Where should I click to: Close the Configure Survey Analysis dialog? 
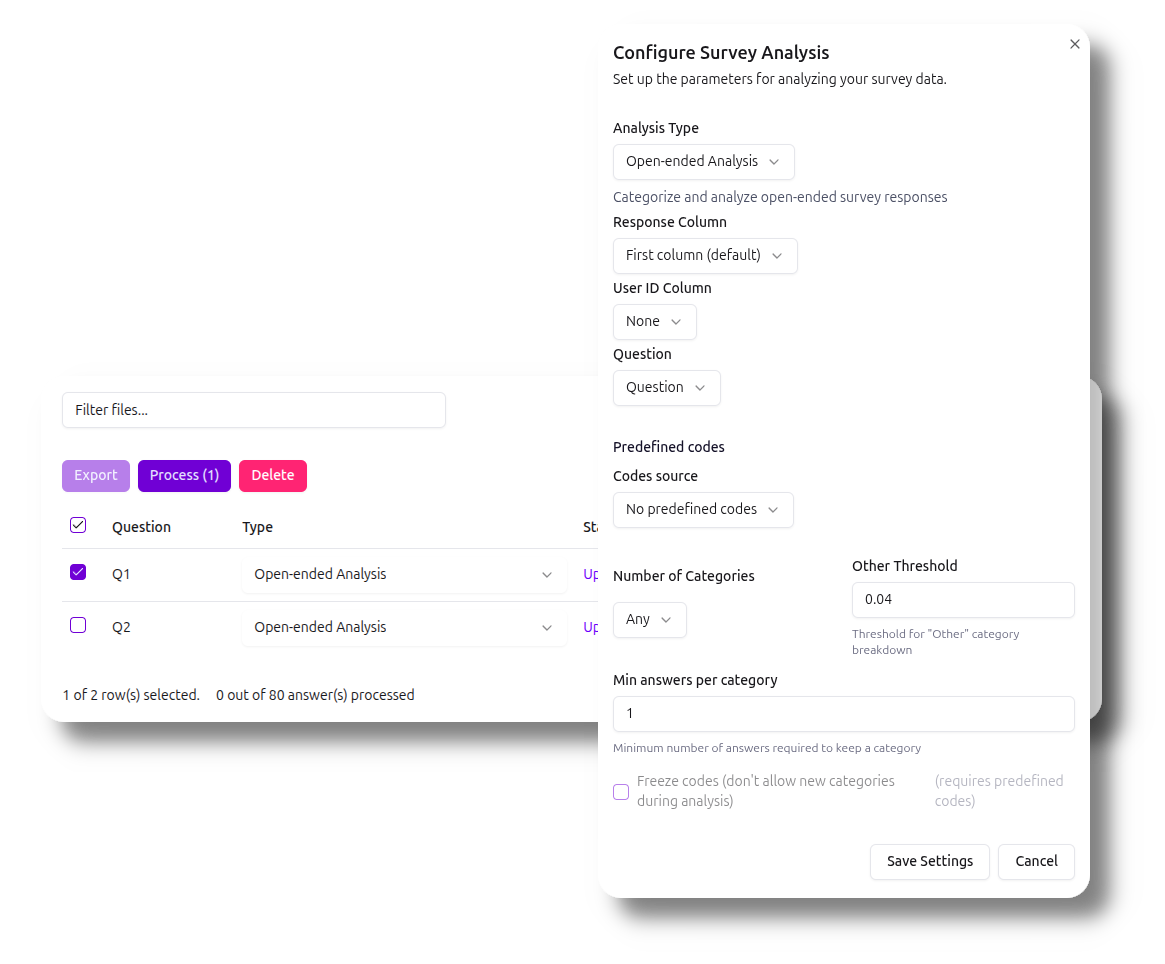pyautogui.click(x=1075, y=44)
